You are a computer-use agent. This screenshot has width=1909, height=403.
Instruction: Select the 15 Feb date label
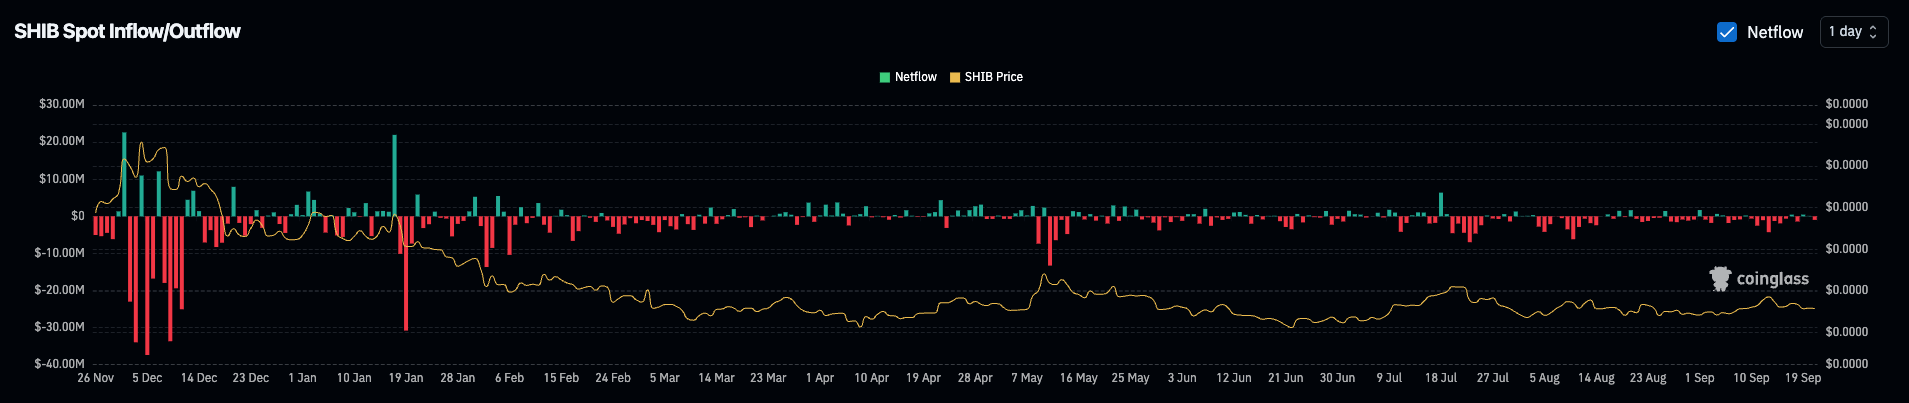[x=561, y=378]
